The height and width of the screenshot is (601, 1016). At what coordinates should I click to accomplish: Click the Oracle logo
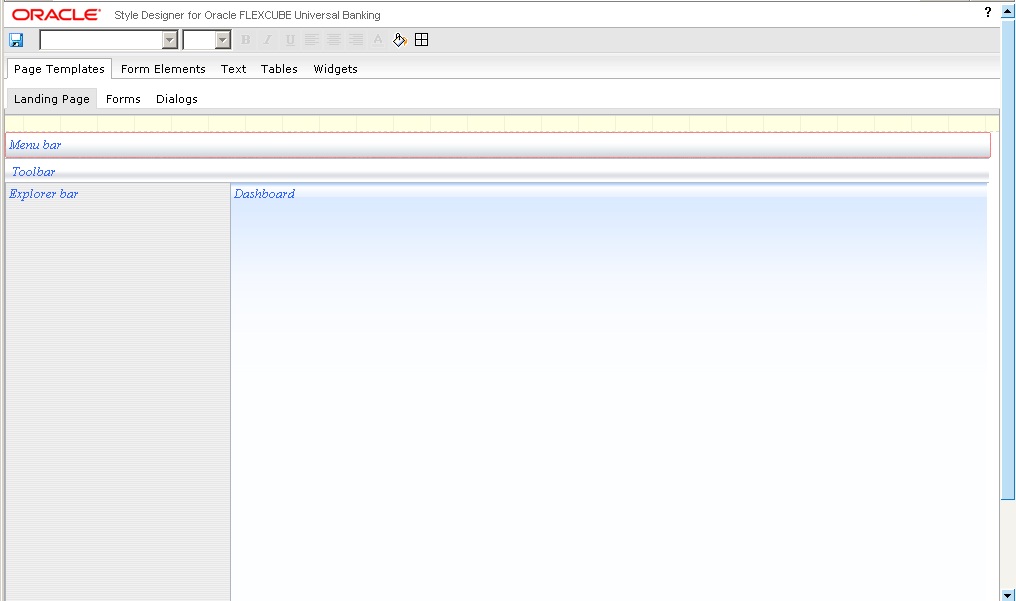(56, 14)
